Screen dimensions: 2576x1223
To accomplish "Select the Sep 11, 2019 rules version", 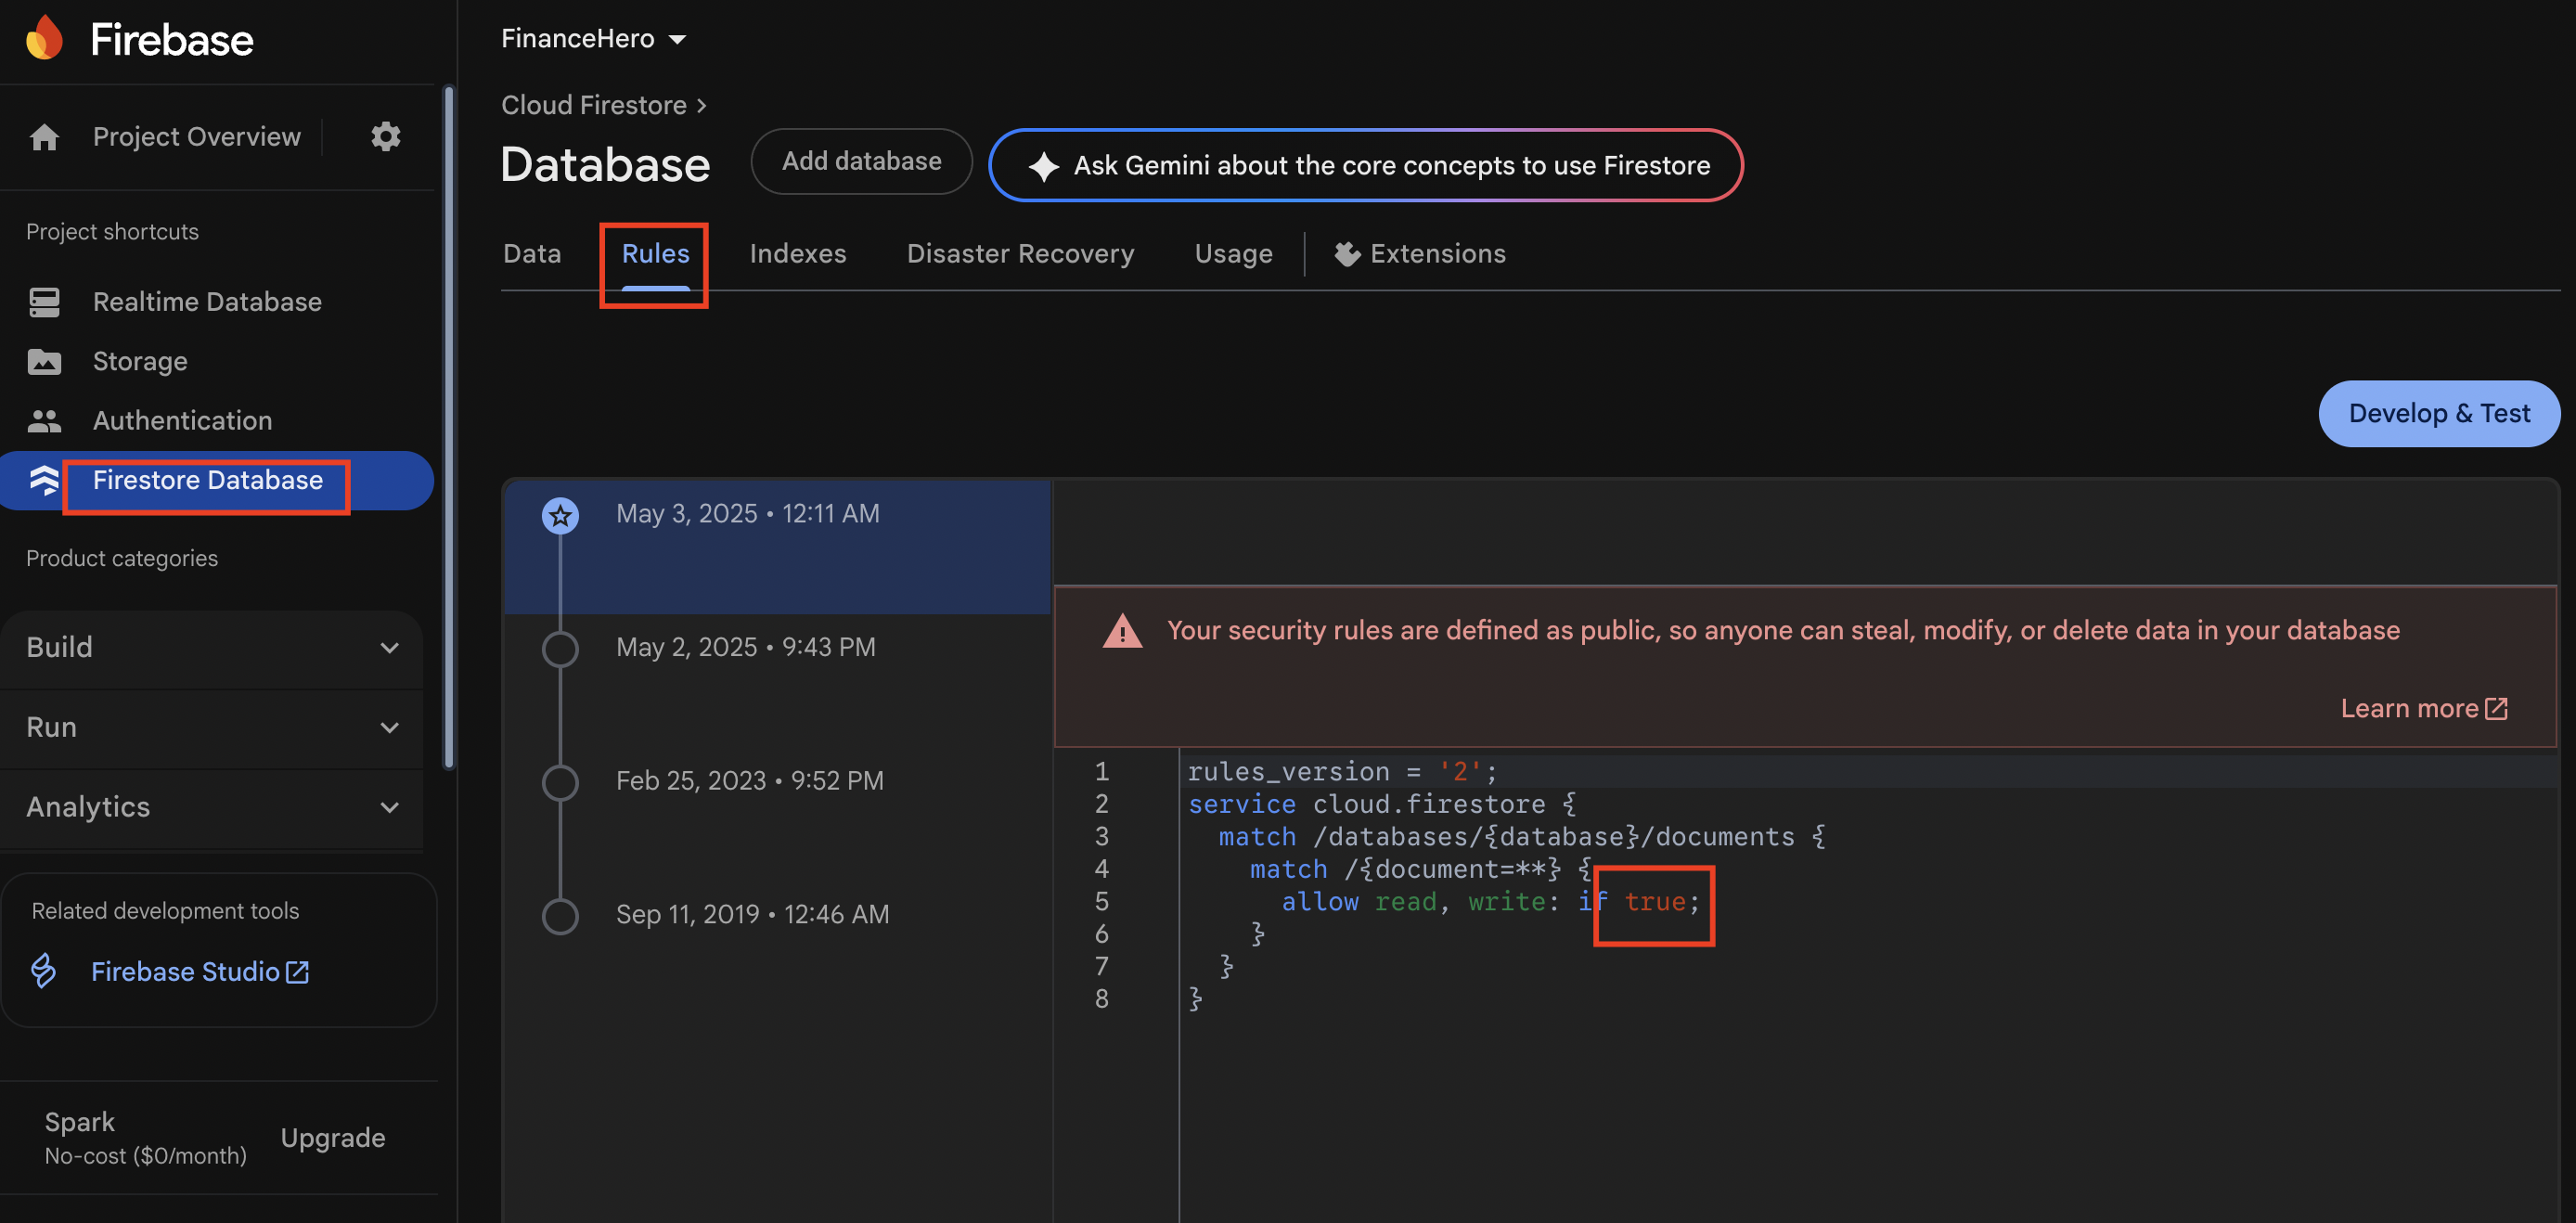I will click(x=751, y=915).
